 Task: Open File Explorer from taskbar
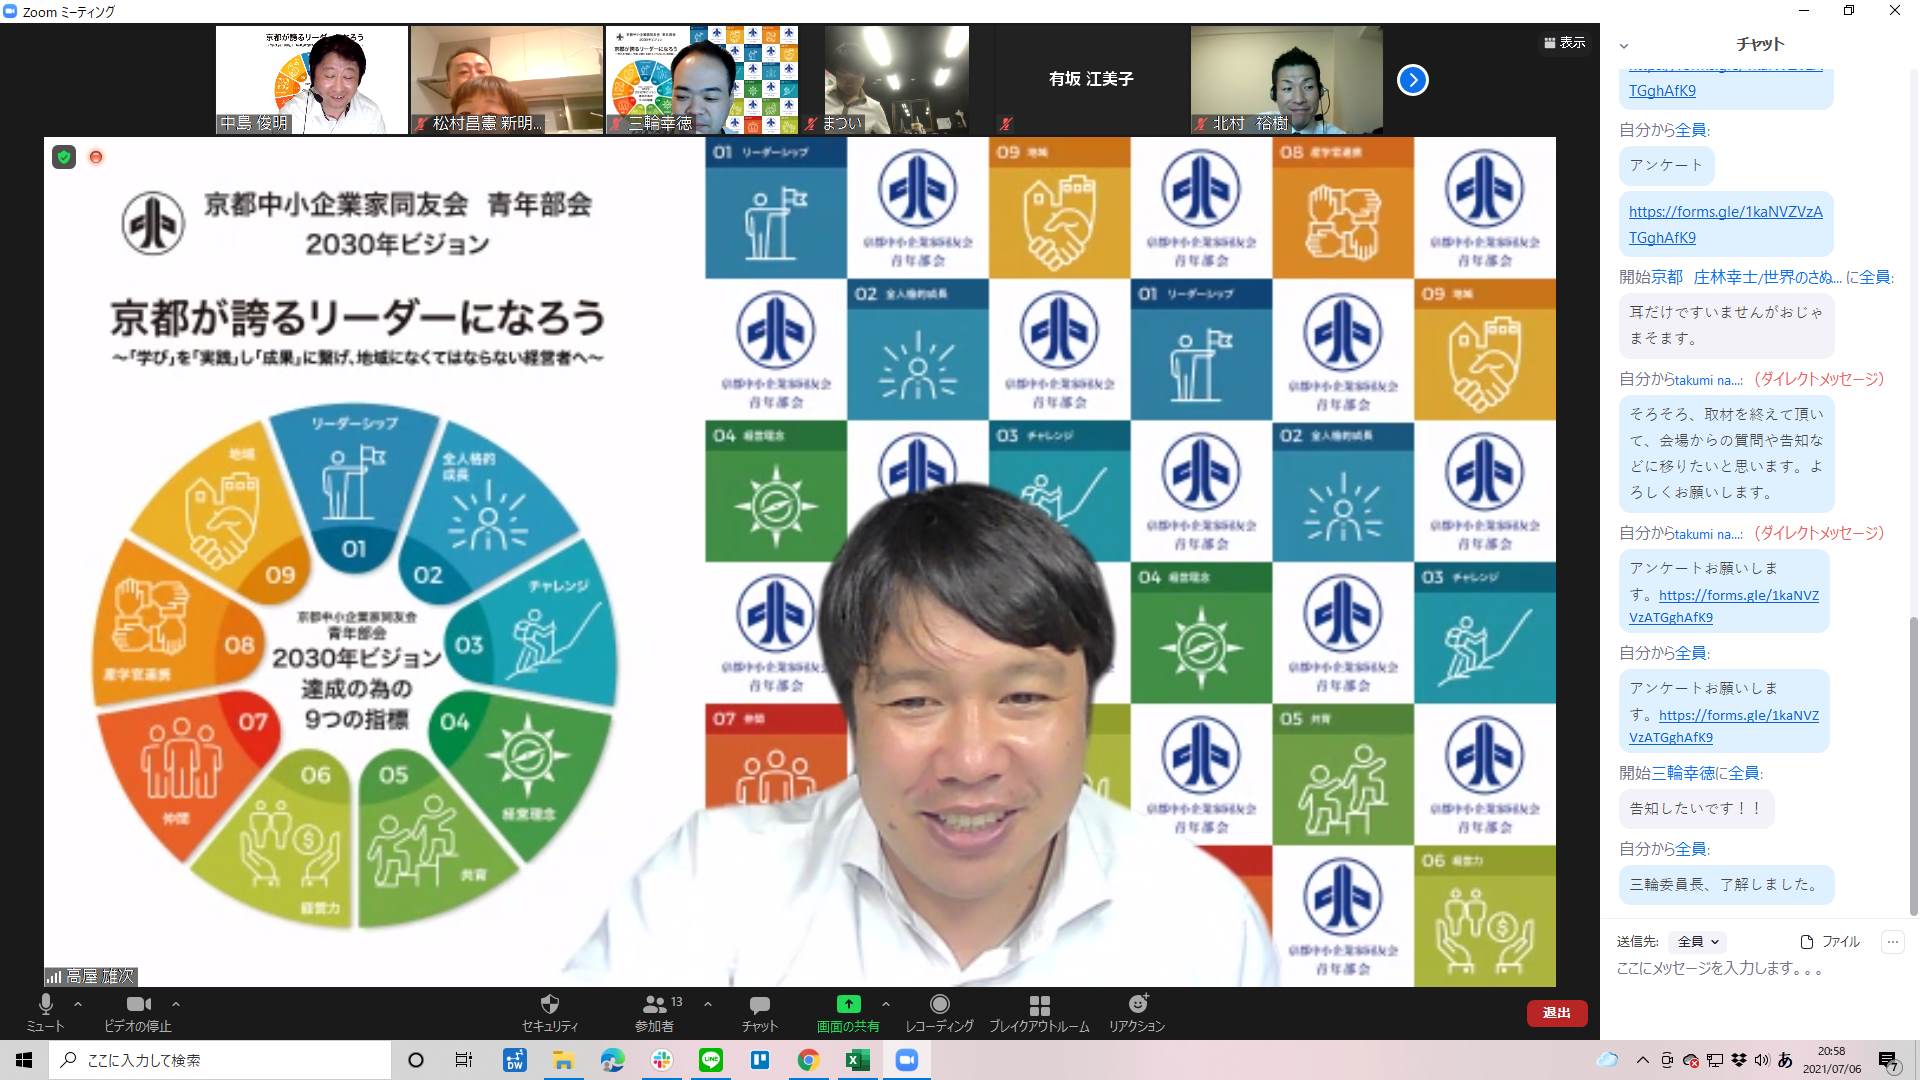pyautogui.click(x=563, y=1060)
